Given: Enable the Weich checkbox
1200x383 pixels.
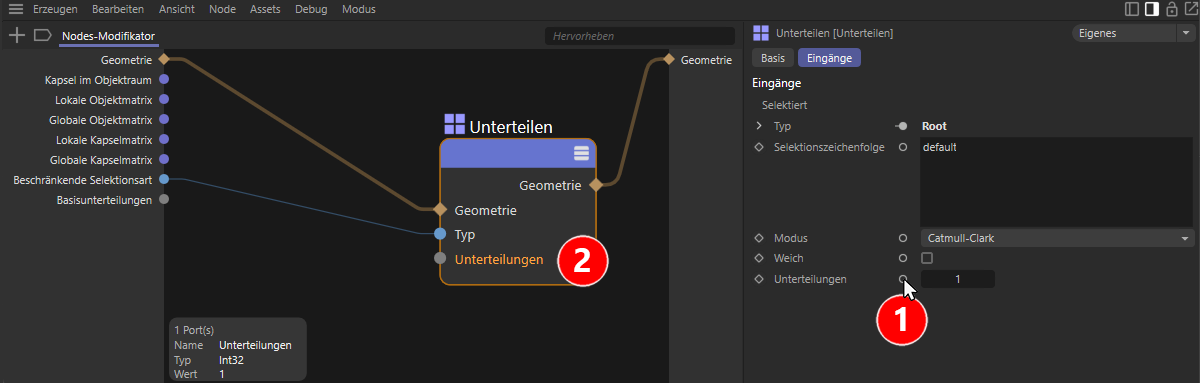Looking at the screenshot, I should [927, 258].
